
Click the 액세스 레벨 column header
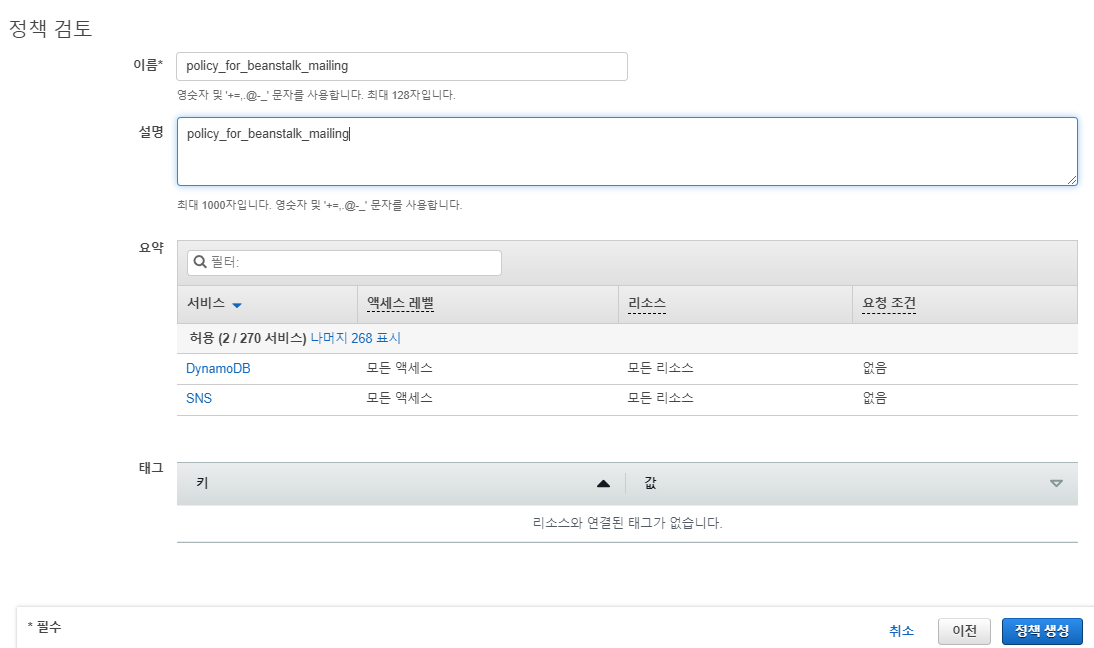tap(400, 303)
